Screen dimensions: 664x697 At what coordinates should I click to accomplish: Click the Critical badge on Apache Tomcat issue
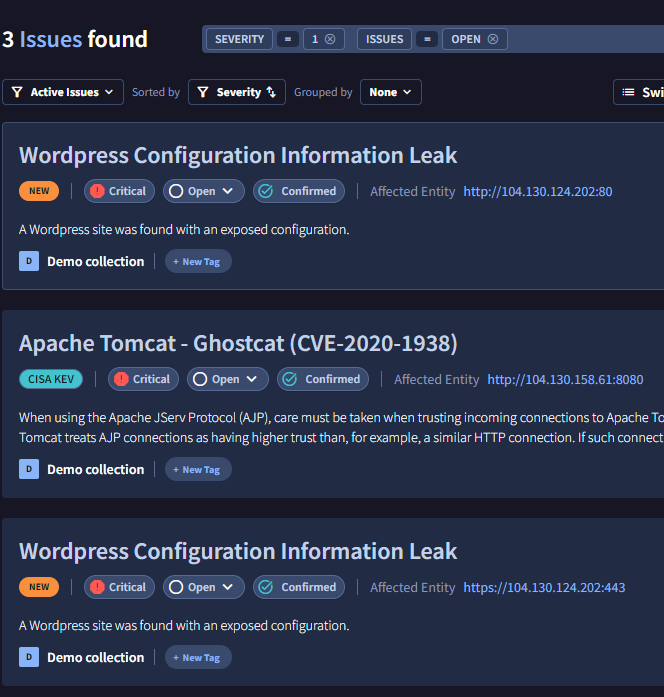143,379
